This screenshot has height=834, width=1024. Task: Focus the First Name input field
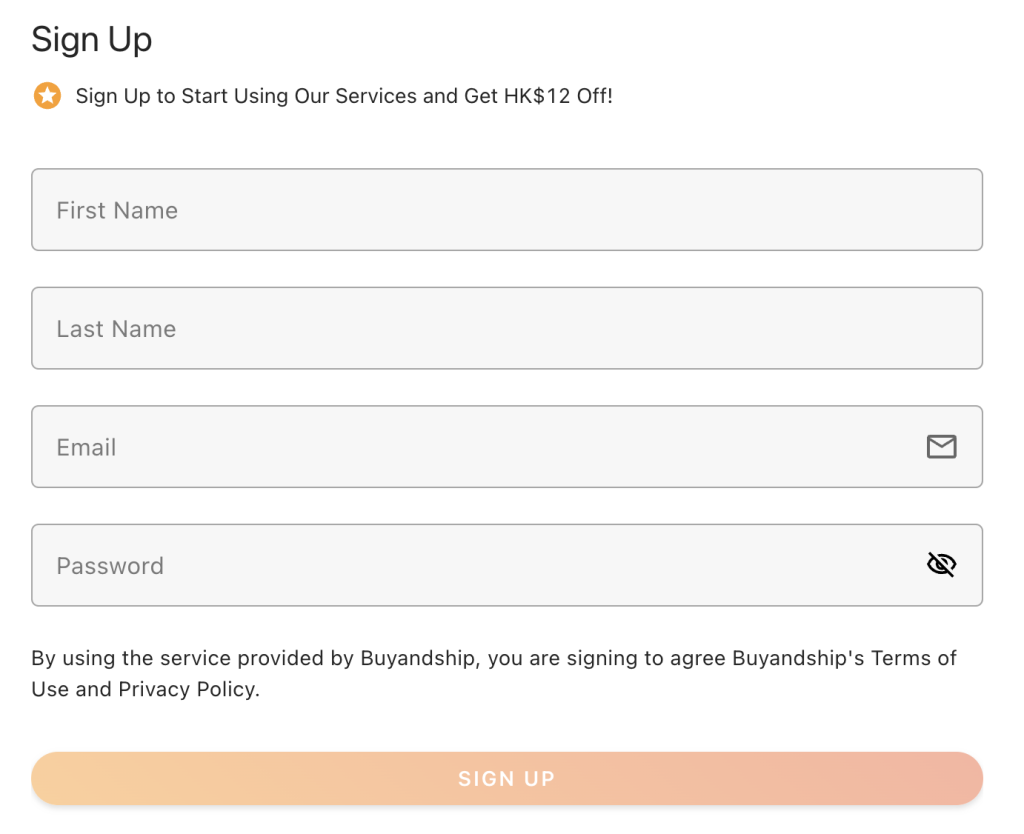tap(507, 210)
